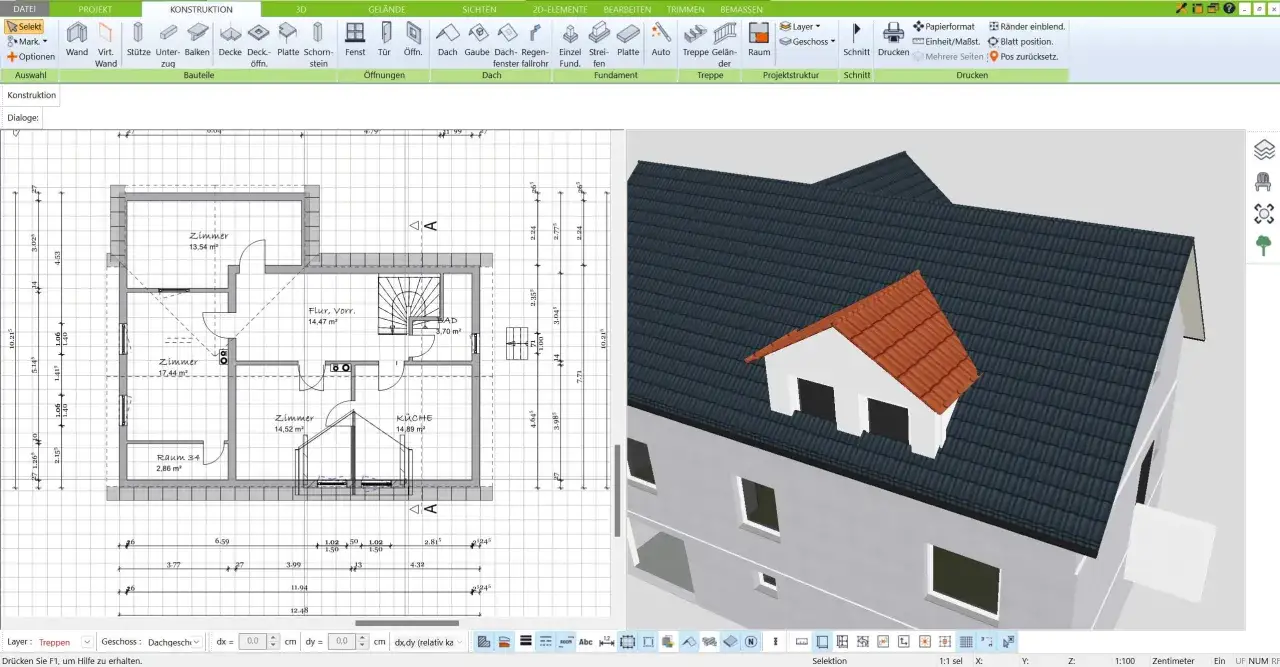Choose the Virt. Wand tool

pyautogui.click(x=106, y=43)
